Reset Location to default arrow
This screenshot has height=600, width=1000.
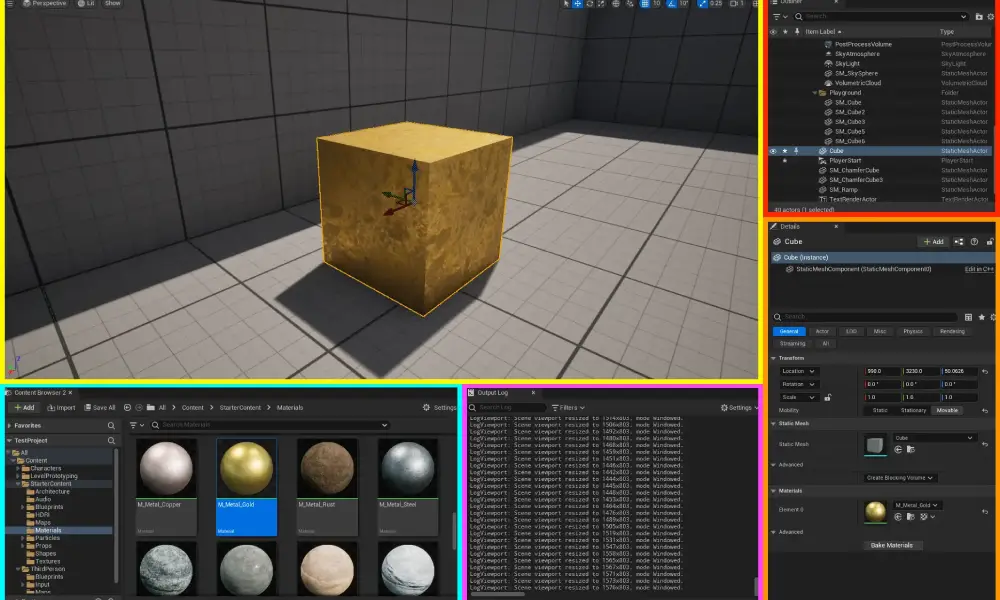(985, 371)
